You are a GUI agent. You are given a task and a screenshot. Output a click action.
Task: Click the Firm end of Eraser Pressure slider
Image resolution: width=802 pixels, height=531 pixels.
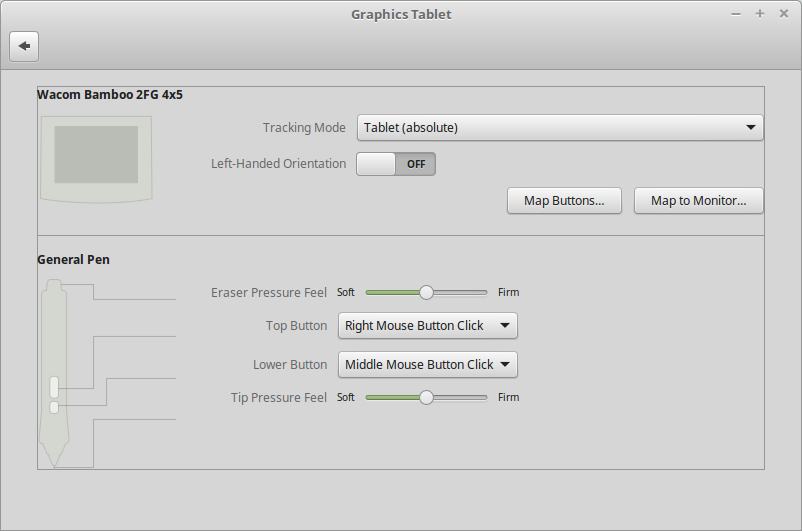(485, 293)
